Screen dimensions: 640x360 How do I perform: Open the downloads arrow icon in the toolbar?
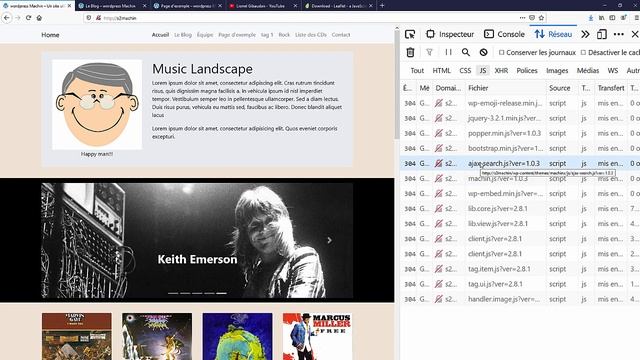591,18
